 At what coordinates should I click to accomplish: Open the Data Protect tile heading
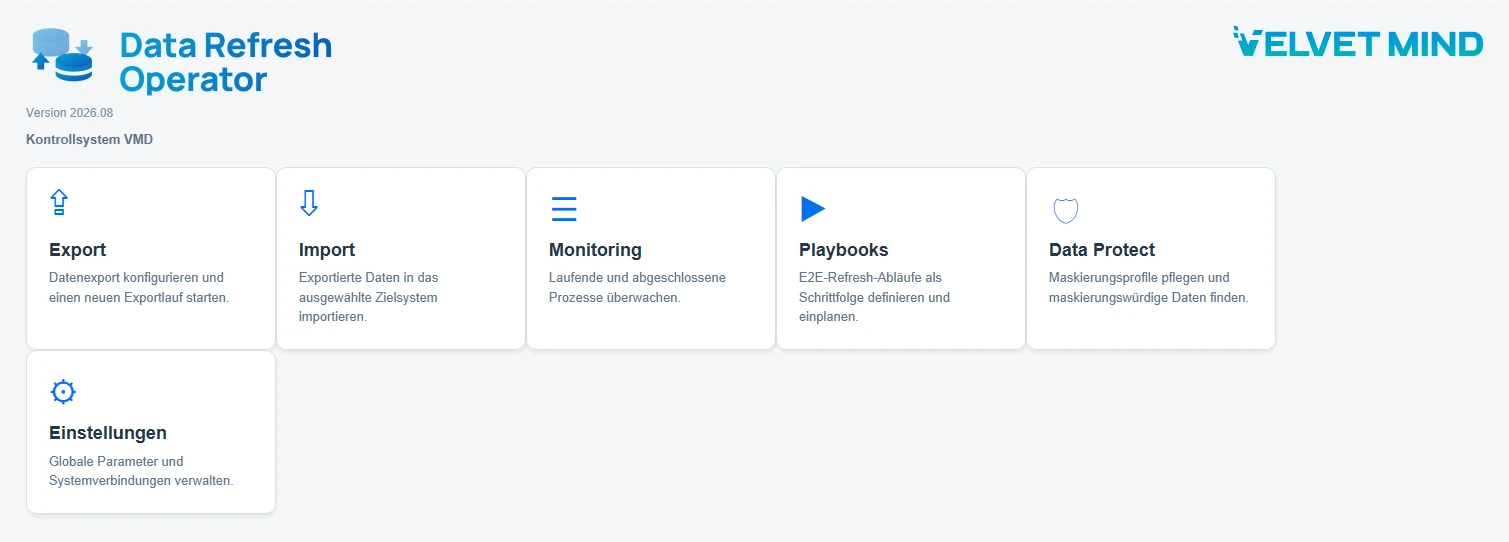pos(1102,250)
